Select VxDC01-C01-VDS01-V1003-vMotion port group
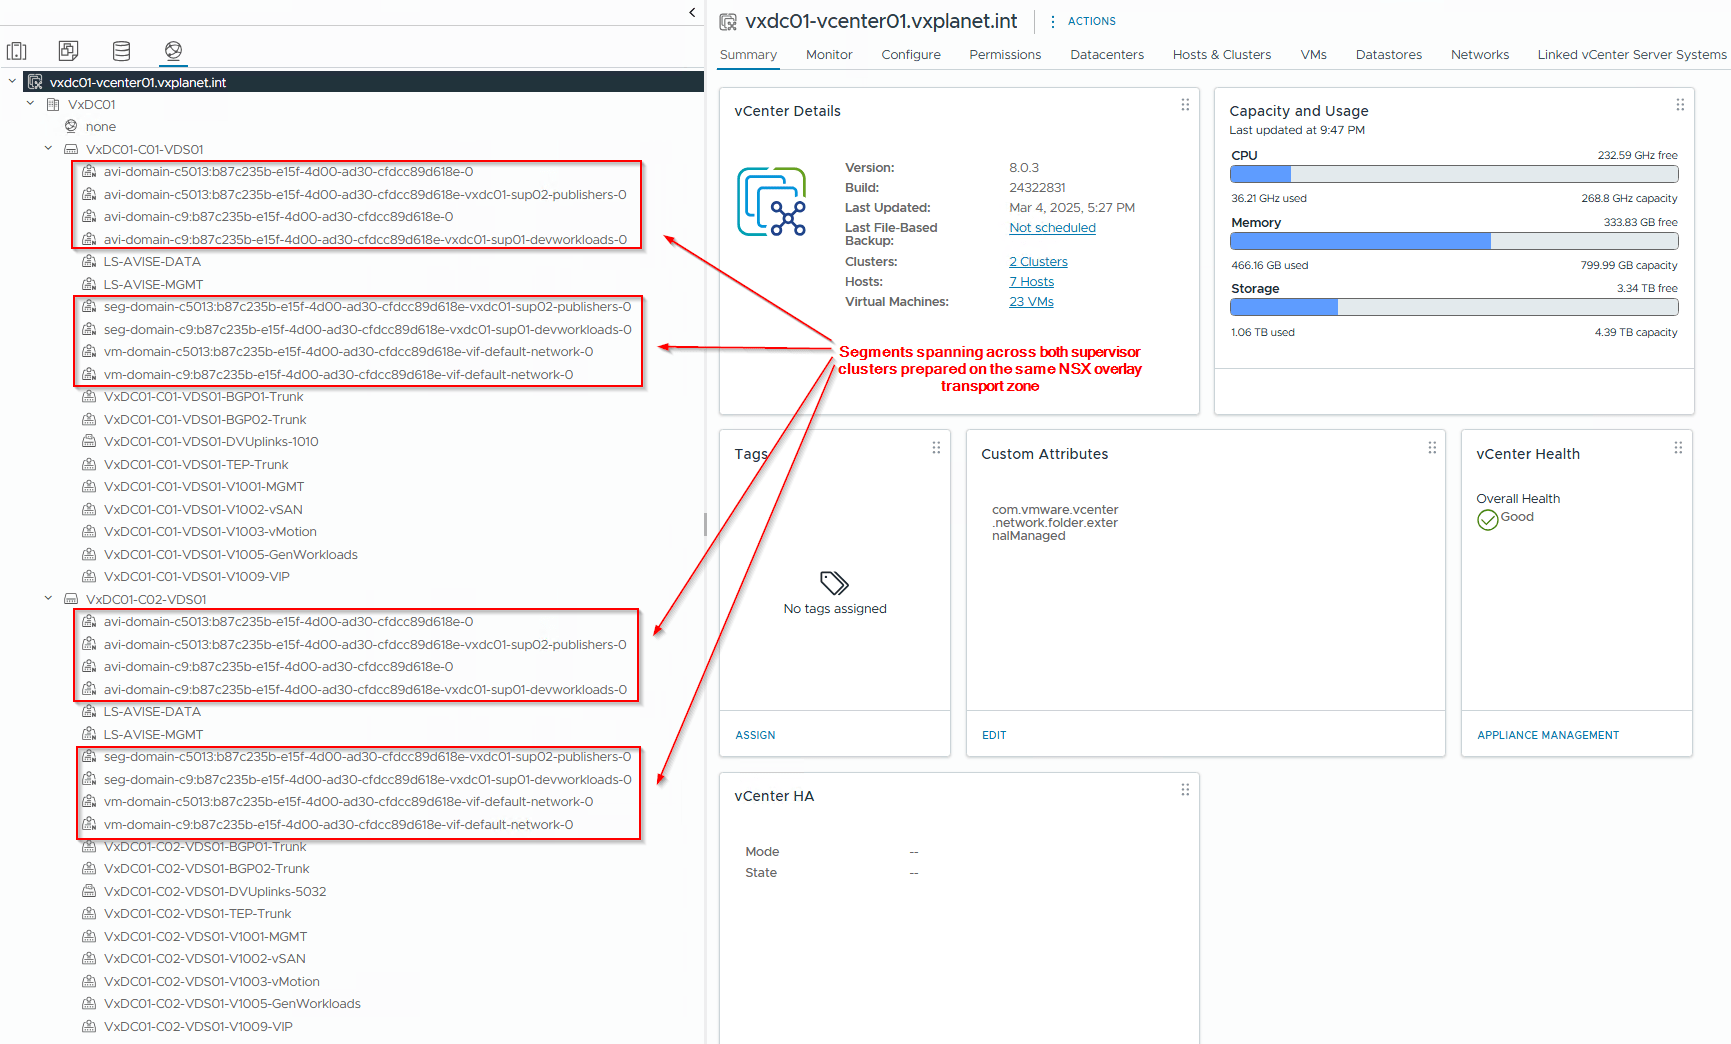This screenshot has height=1044, width=1731. pos(210,532)
